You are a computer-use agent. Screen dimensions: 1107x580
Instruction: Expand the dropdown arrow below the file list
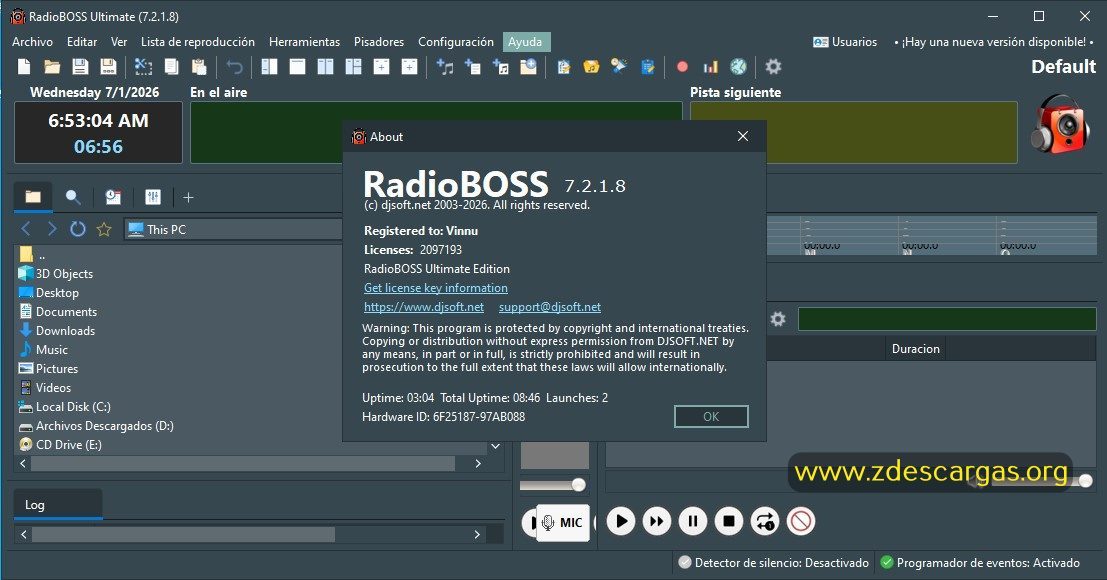[496, 446]
